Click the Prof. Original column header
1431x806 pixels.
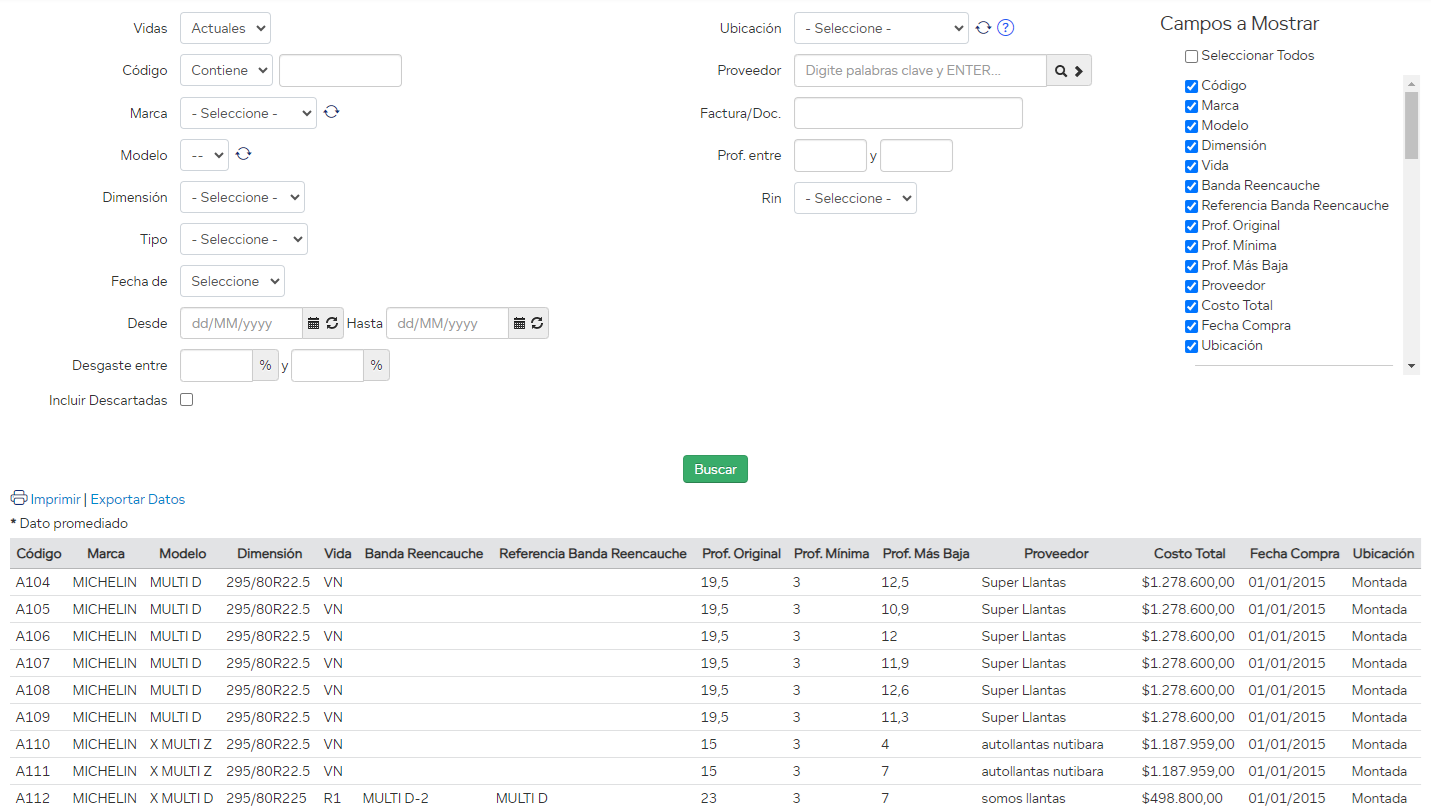[741, 553]
